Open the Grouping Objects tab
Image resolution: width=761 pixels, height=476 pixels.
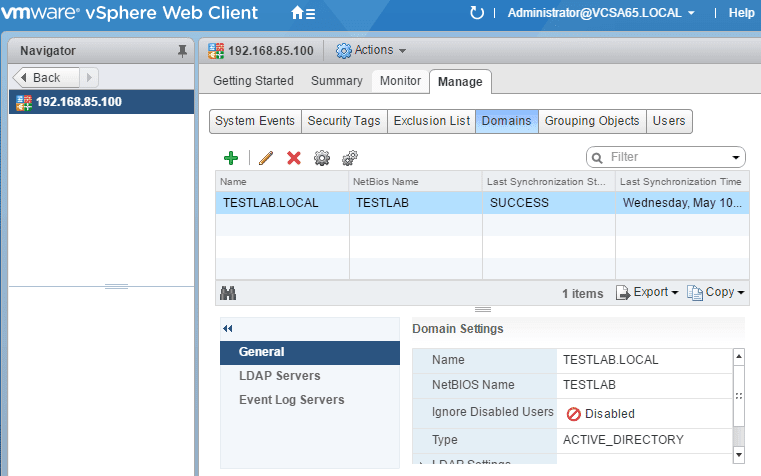pos(592,121)
